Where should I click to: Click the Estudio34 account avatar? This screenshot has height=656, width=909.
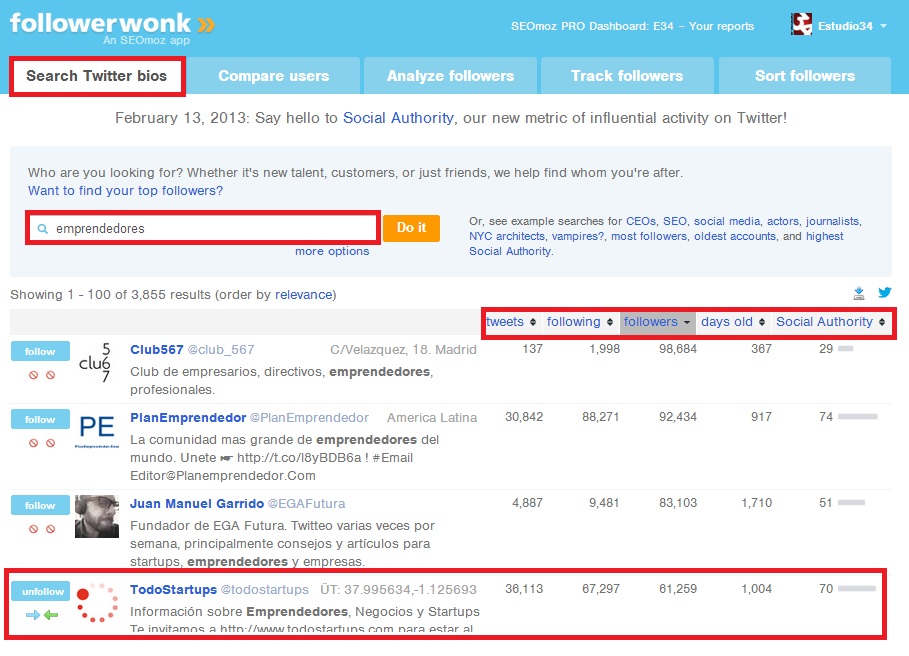pos(801,25)
